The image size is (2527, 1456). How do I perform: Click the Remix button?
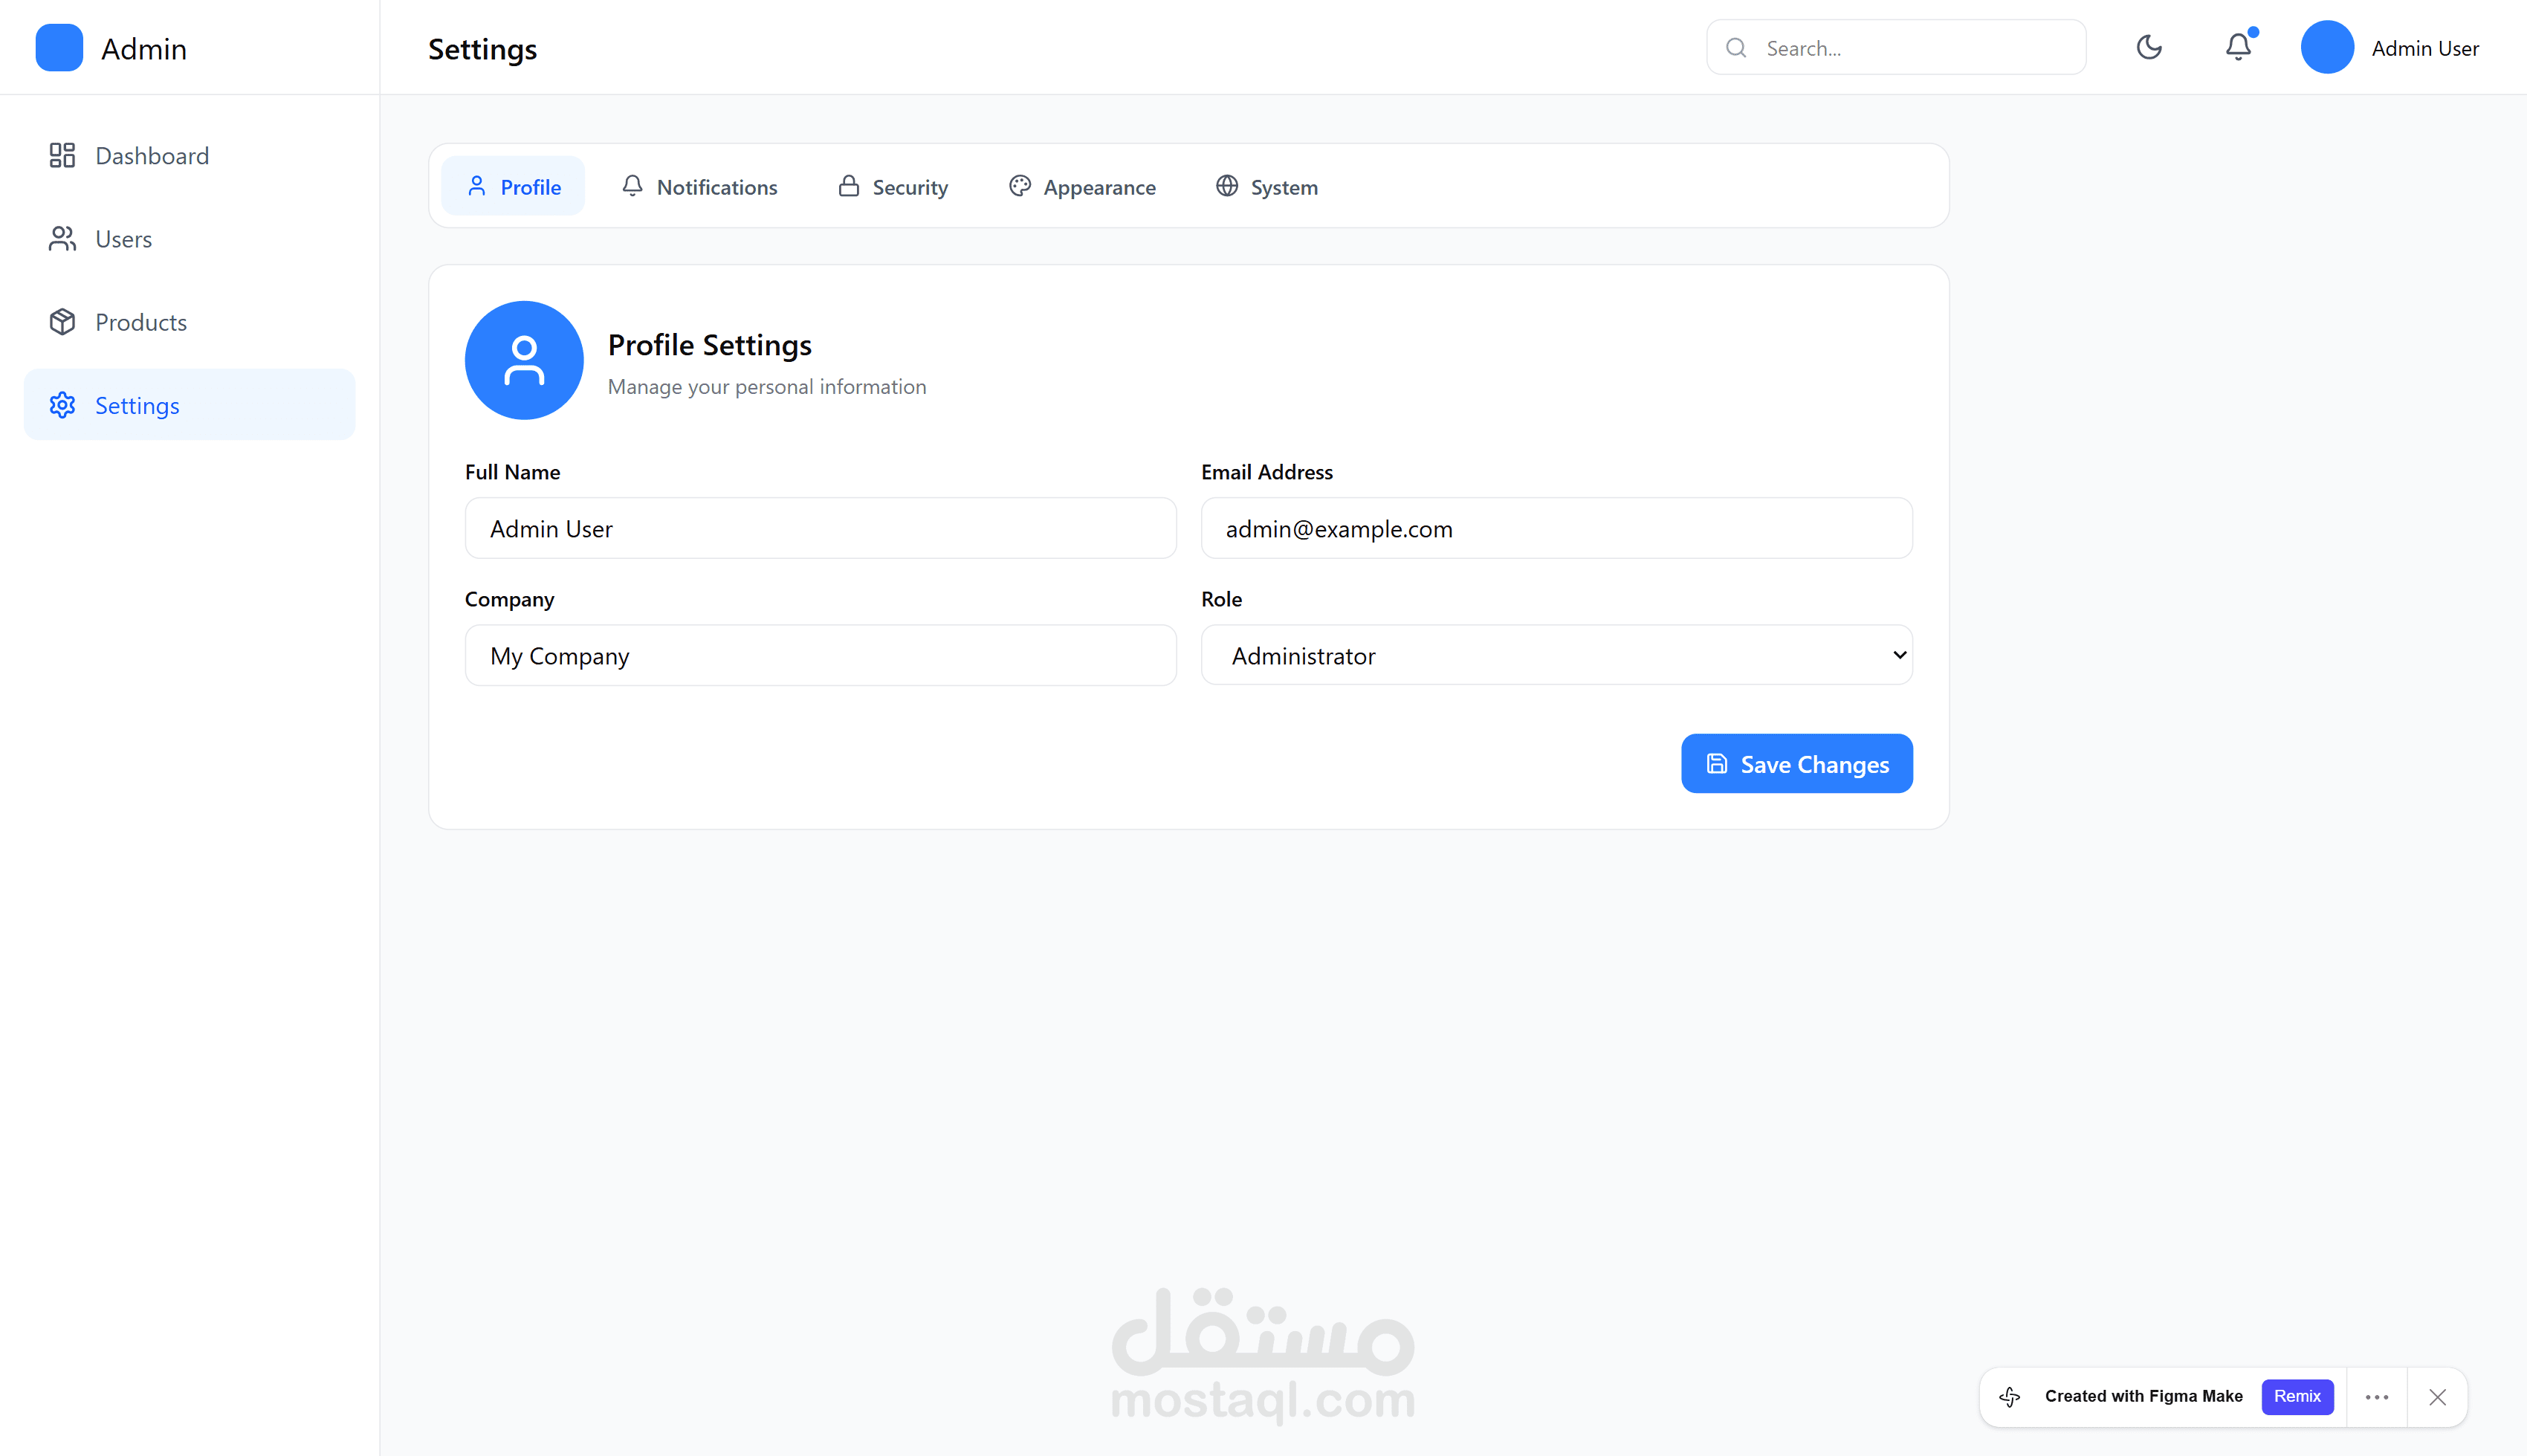[x=2297, y=1396]
